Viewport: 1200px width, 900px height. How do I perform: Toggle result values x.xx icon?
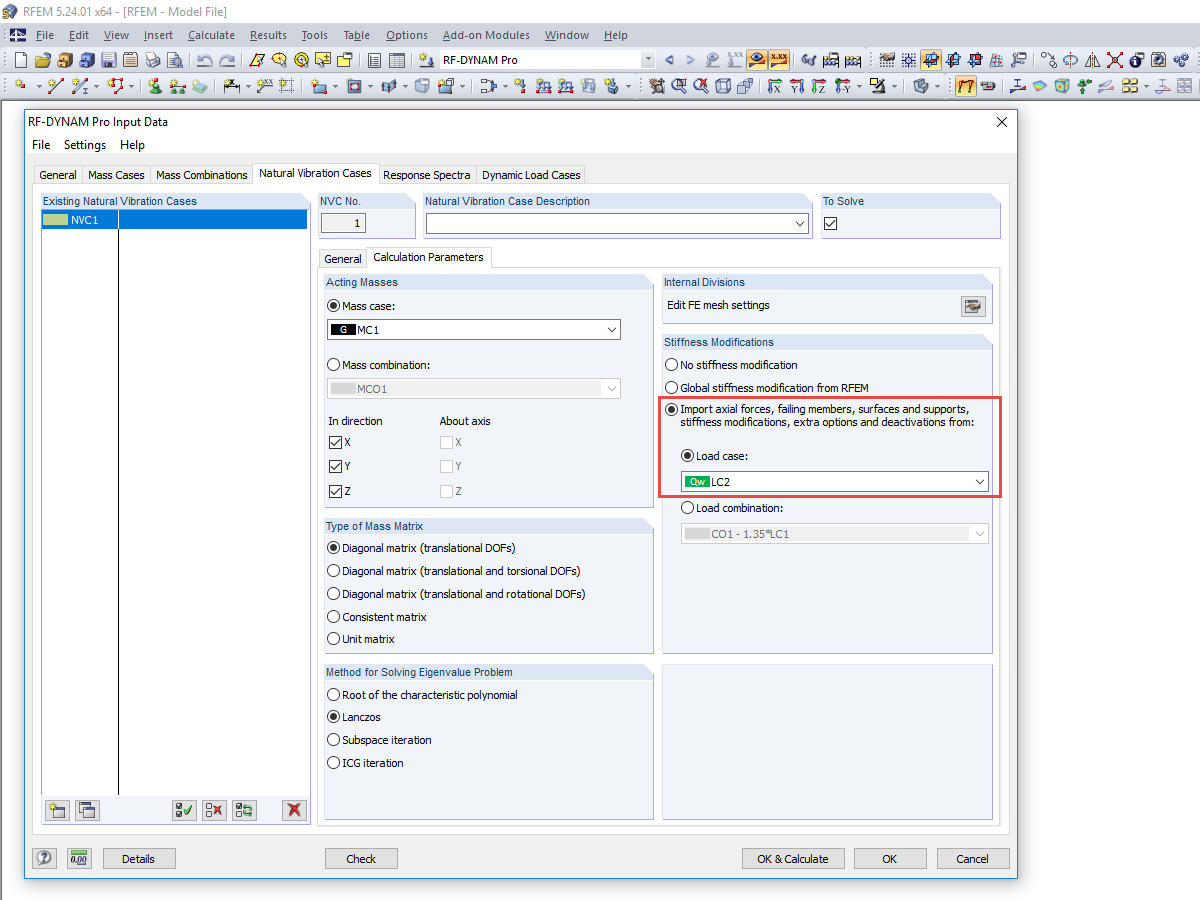778,60
